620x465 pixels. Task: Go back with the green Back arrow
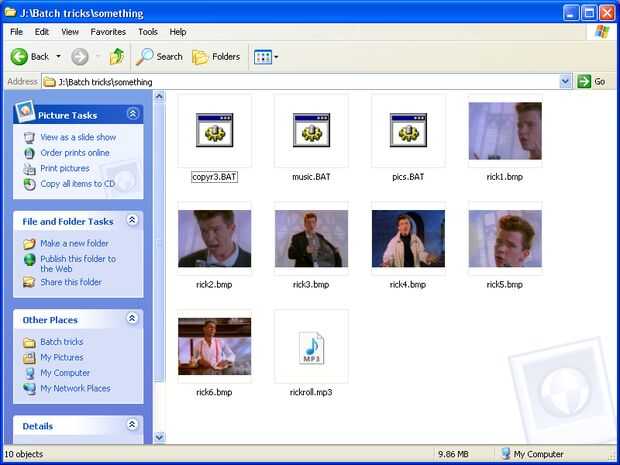(19, 57)
